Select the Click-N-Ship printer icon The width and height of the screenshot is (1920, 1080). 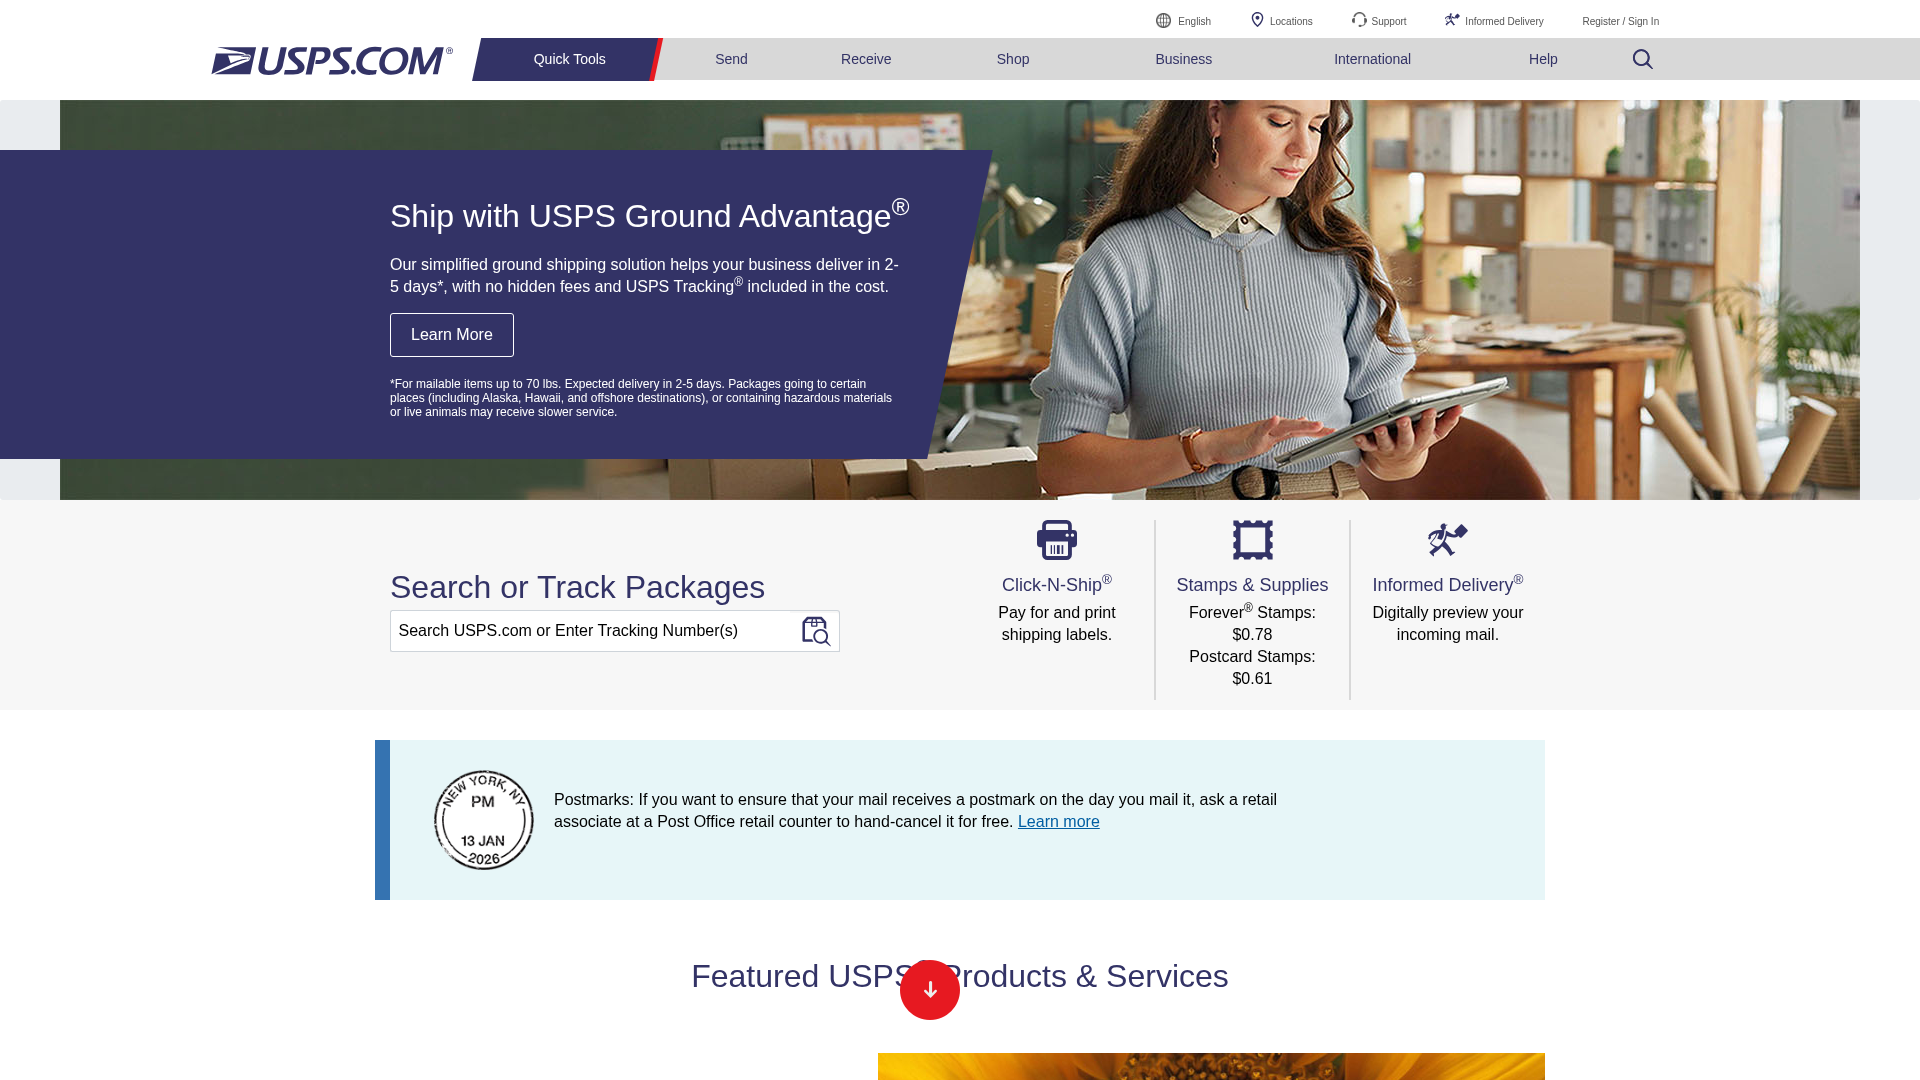[1056, 540]
